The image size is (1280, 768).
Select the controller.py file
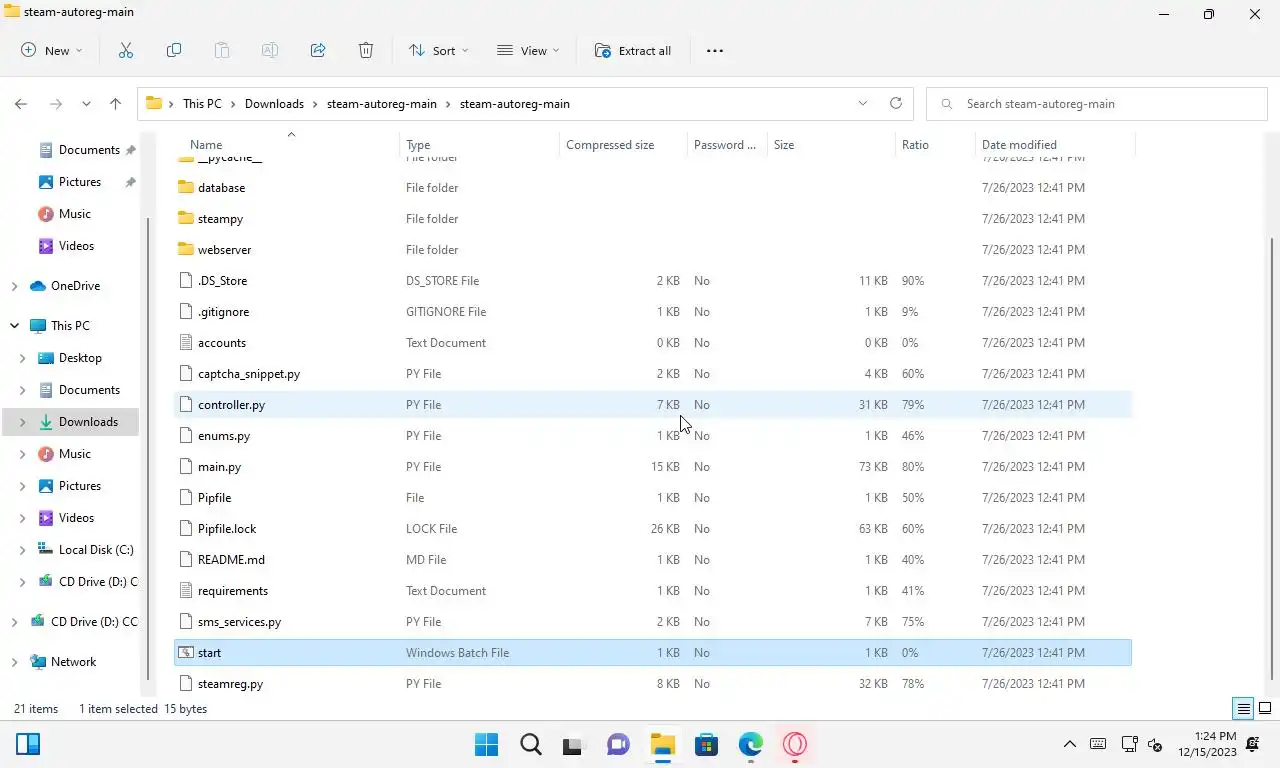pyautogui.click(x=653, y=405)
